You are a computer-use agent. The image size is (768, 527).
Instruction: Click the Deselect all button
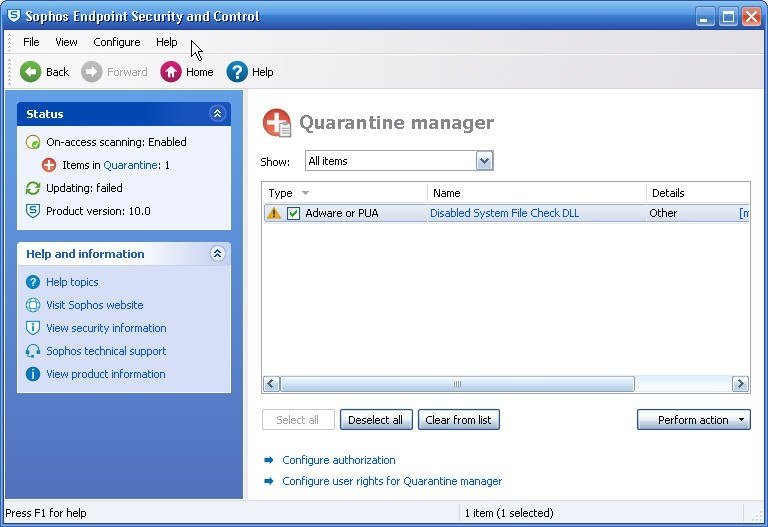coord(376,420)
